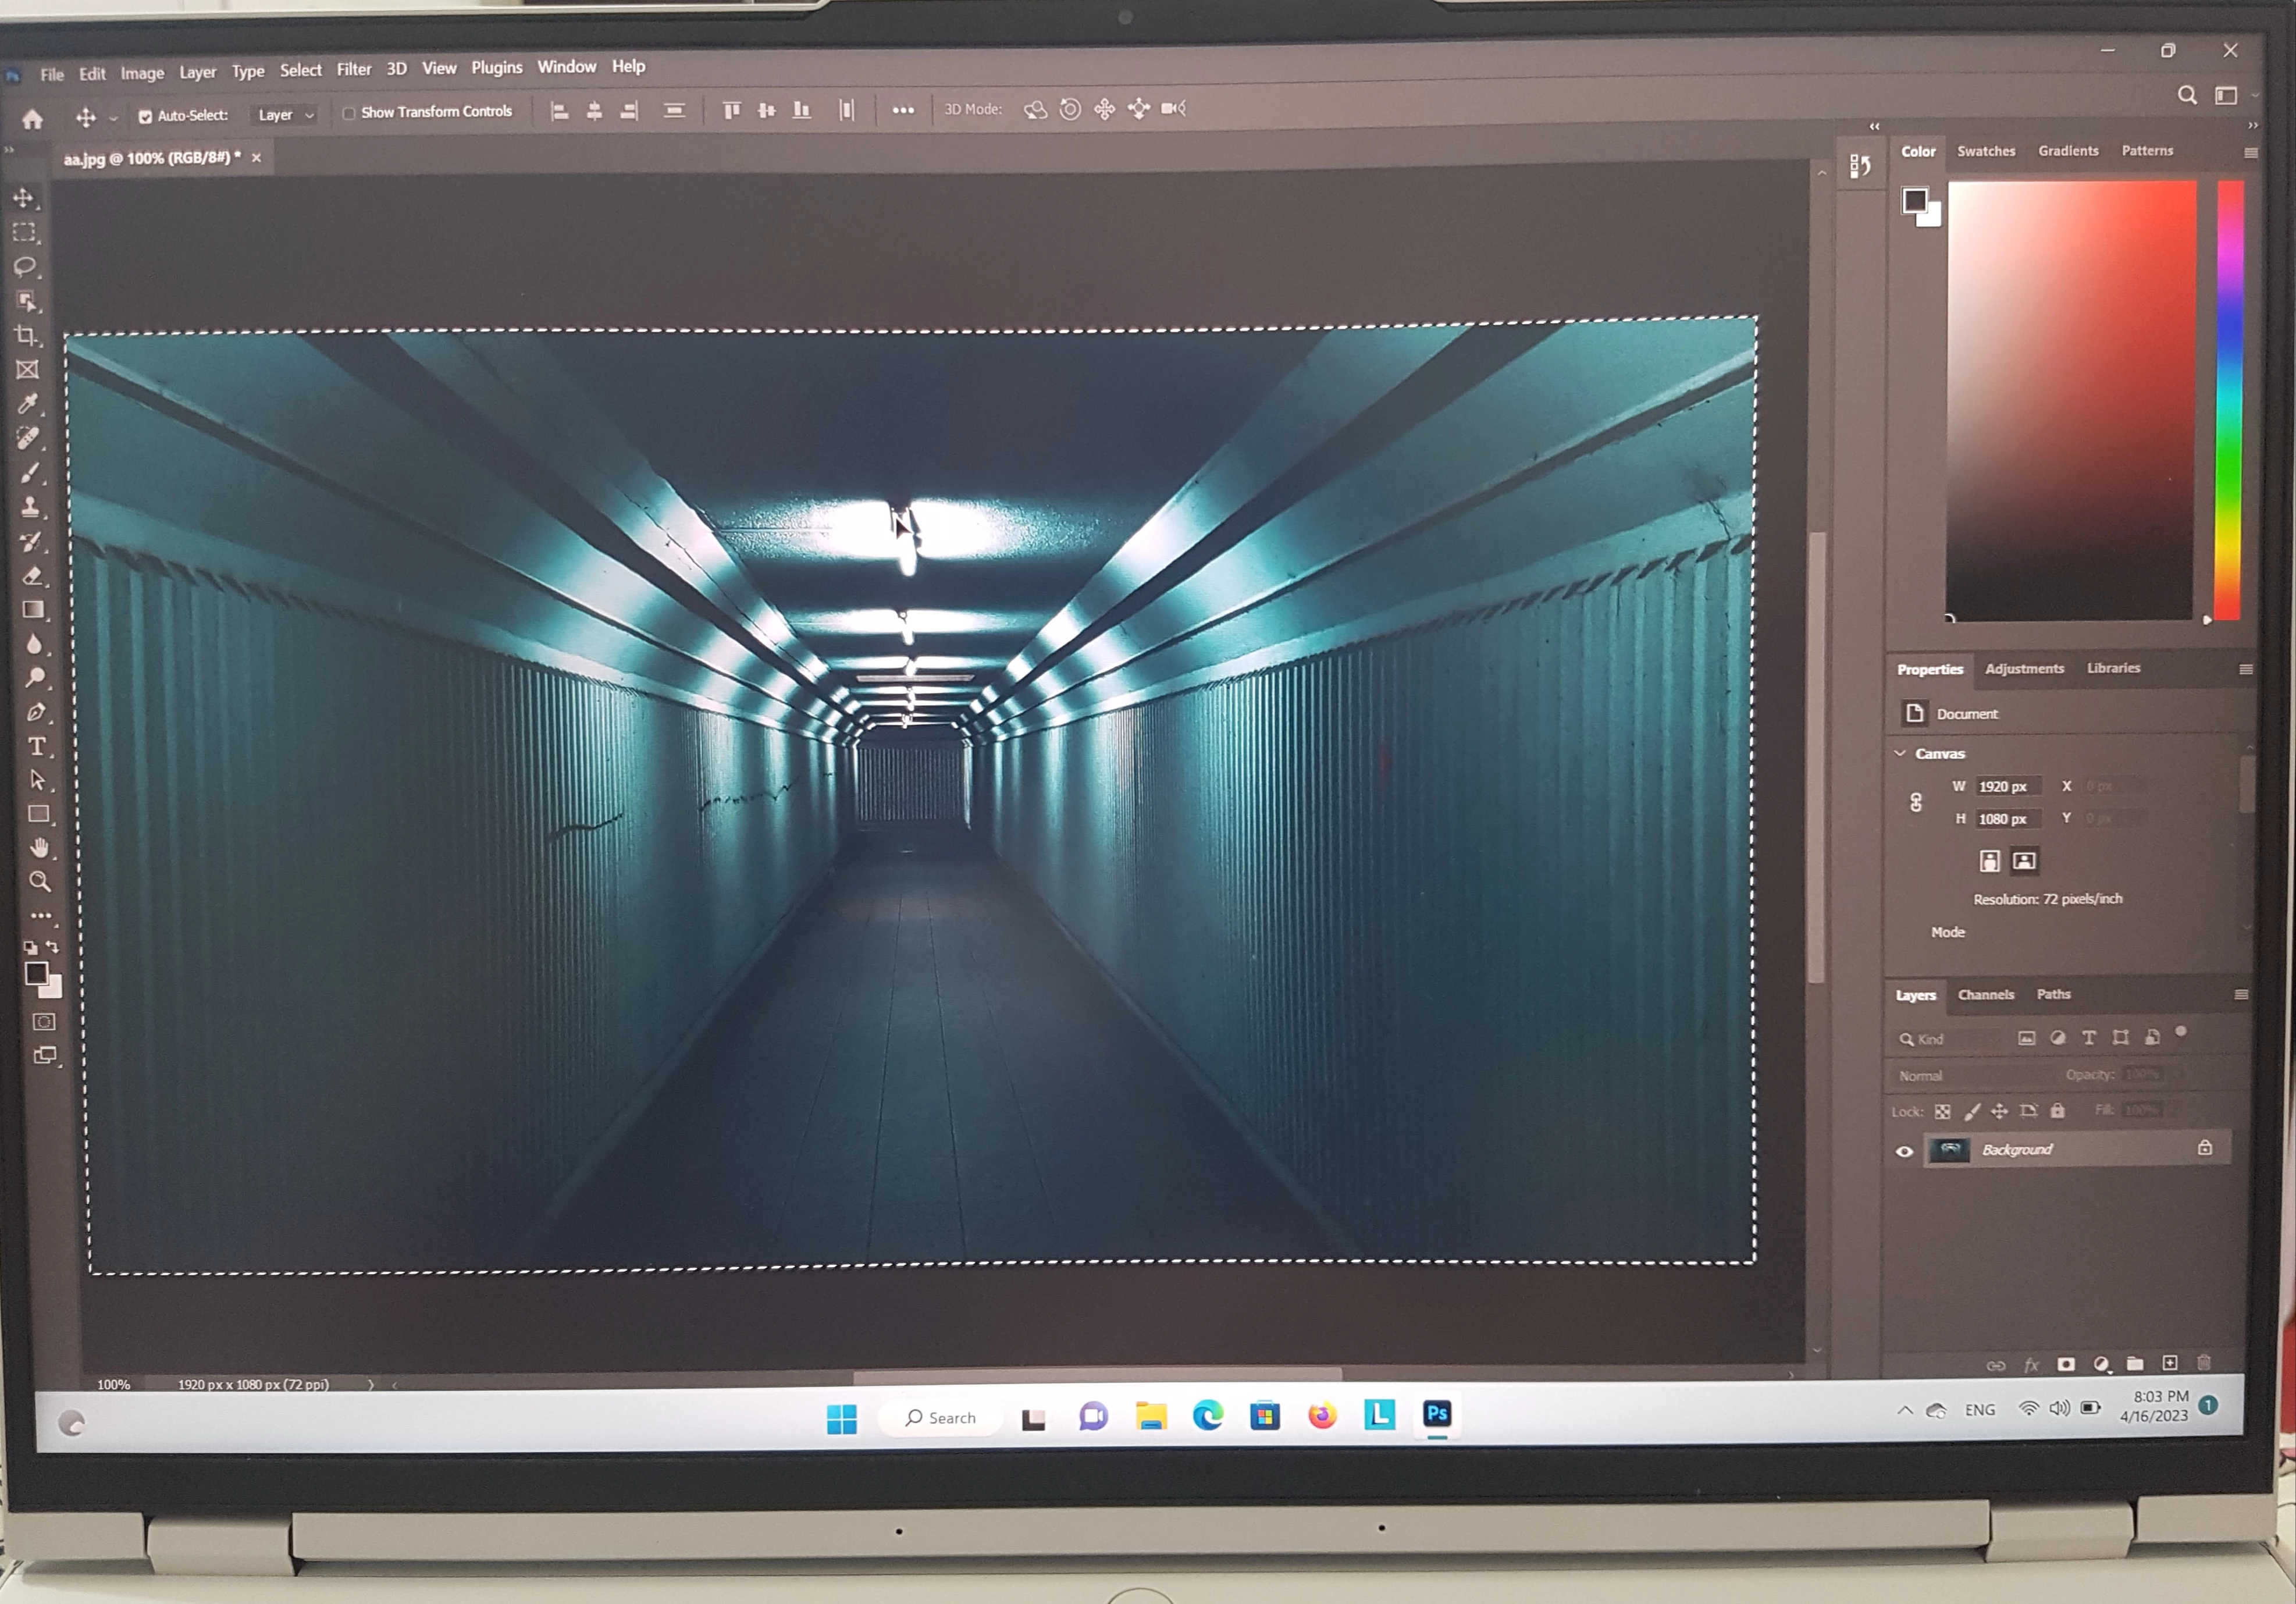2296x1604 pixels.
Task: Switch to the Channels tab
Action: click(1985, 994)
